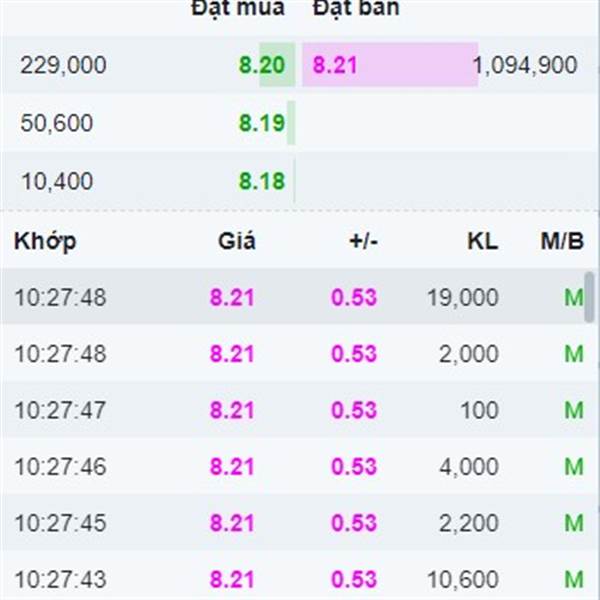Click the 8.20 bid price

click(x=262, y=65)
